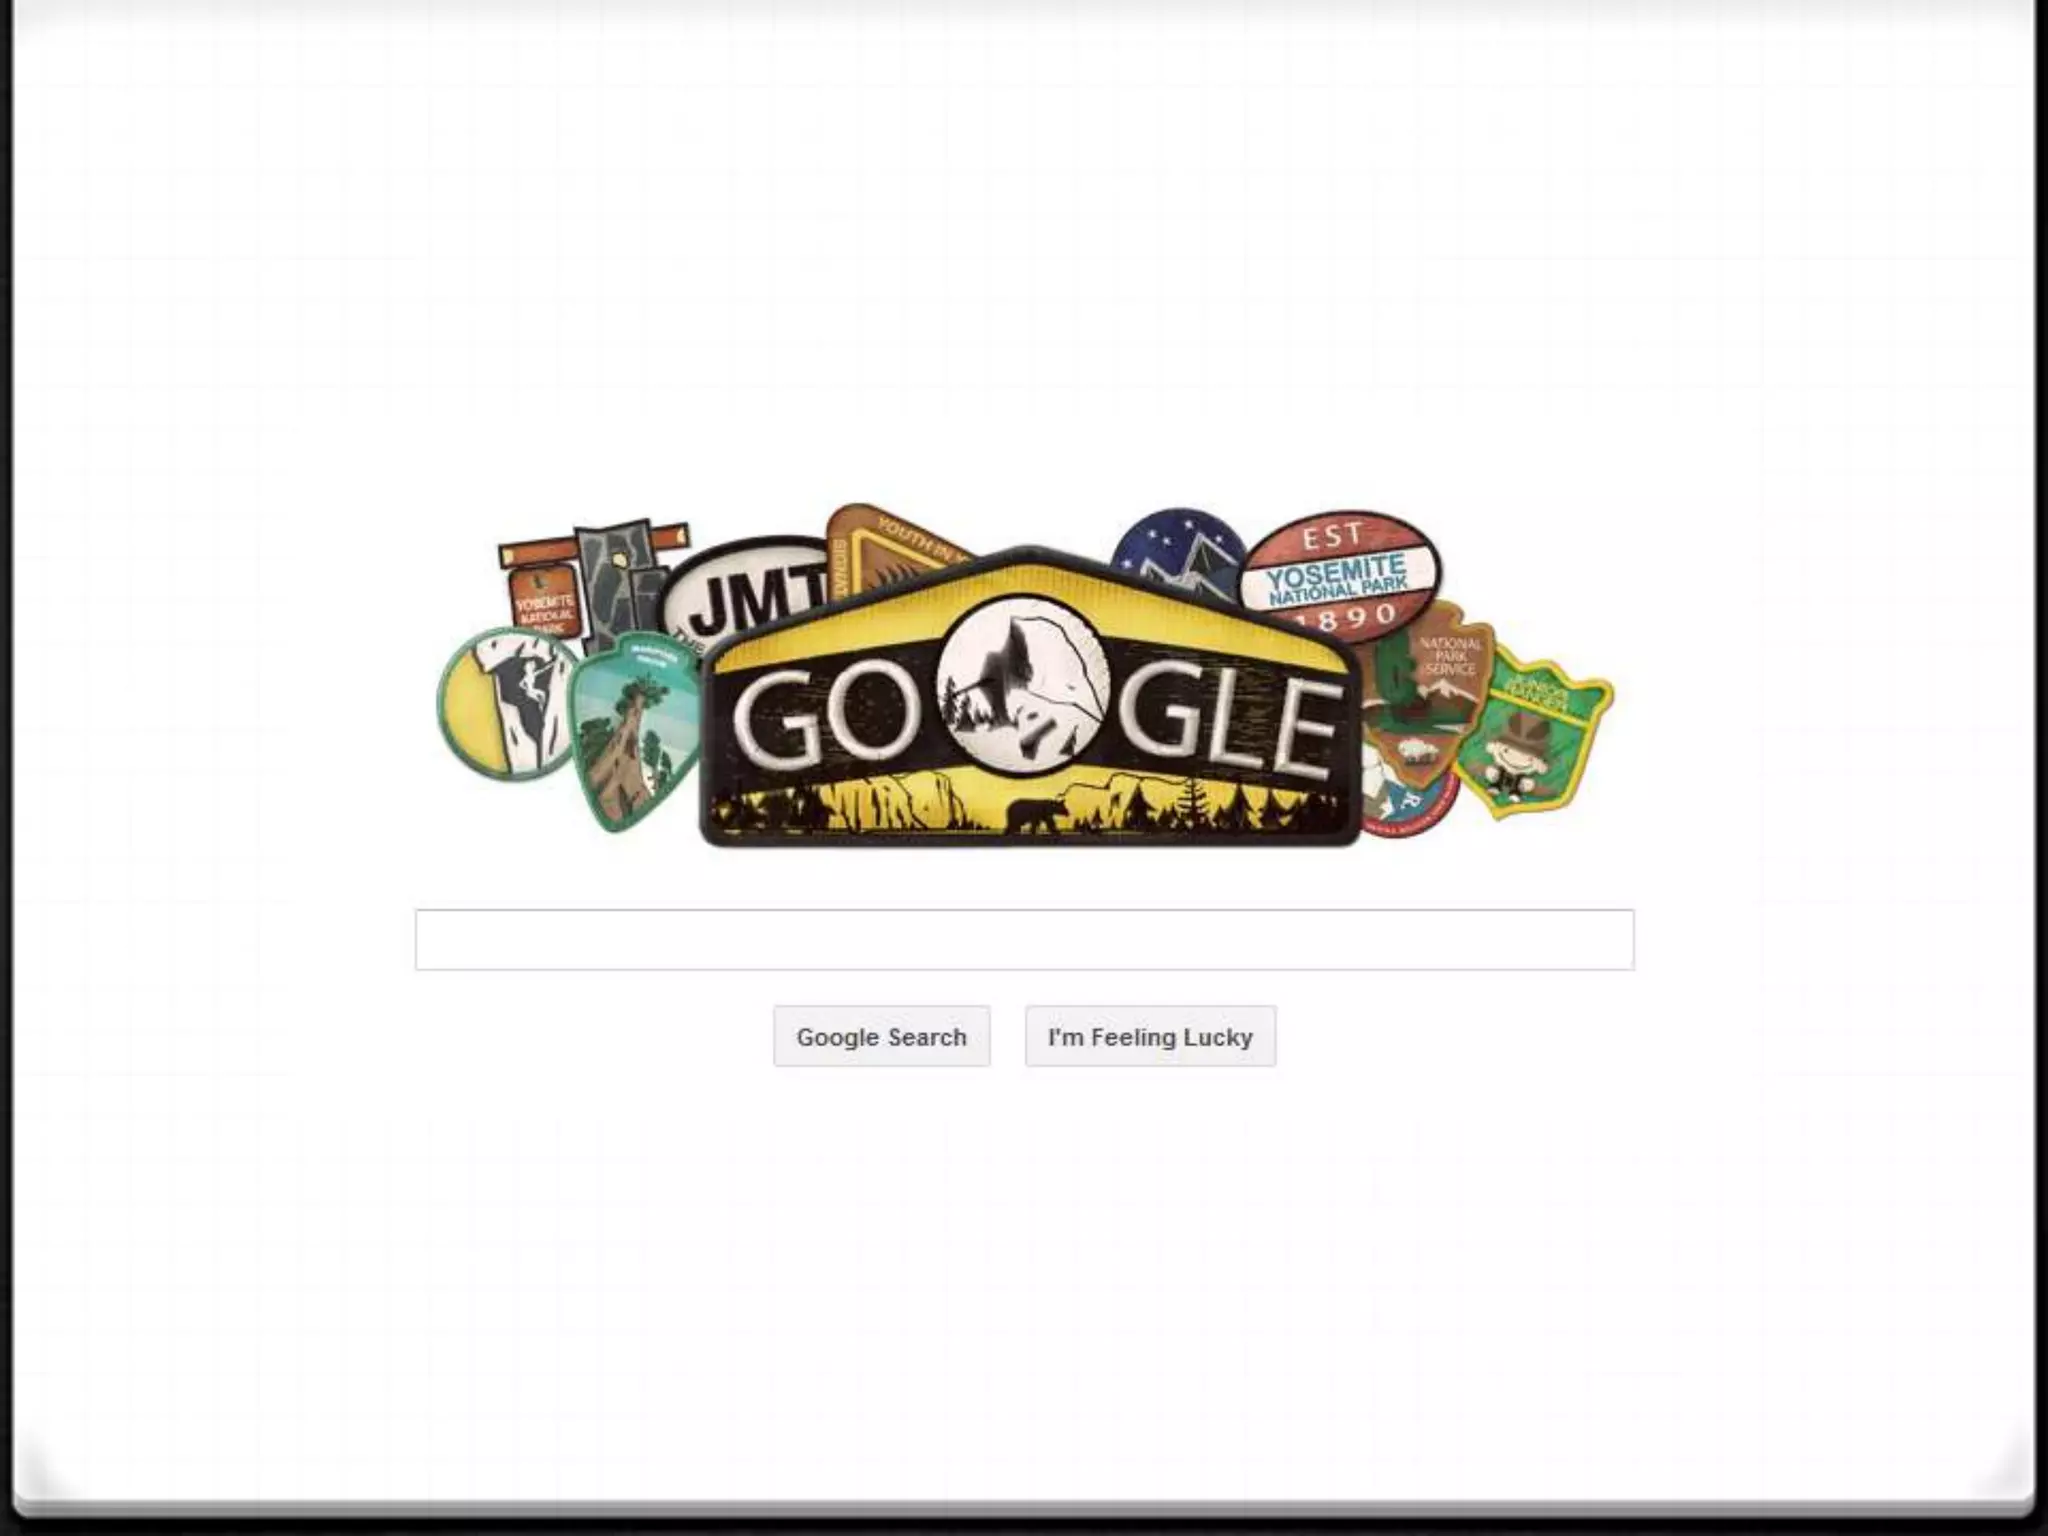This screenshot has width=2048, height=1536.
Task: Click the Google Search button
Action: click(x=881, y=1036)
